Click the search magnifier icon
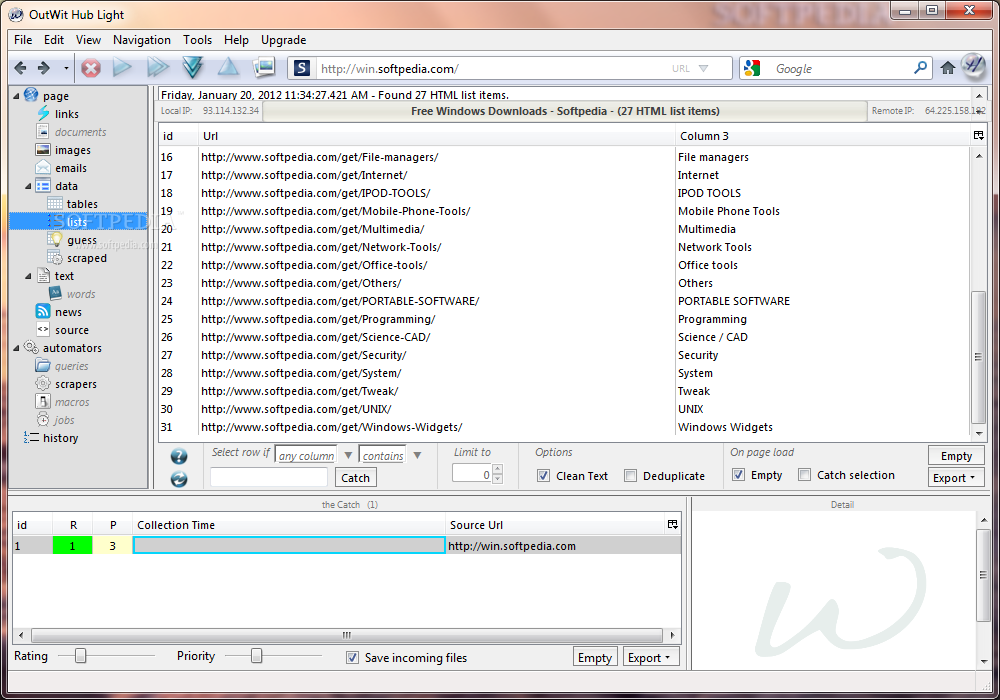1000x700 pixels. coord(920,68)
